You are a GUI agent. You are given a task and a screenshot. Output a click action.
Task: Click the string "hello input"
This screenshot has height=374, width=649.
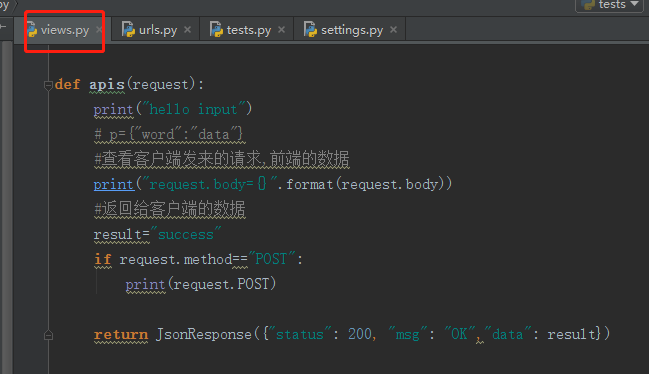point(193,110)
